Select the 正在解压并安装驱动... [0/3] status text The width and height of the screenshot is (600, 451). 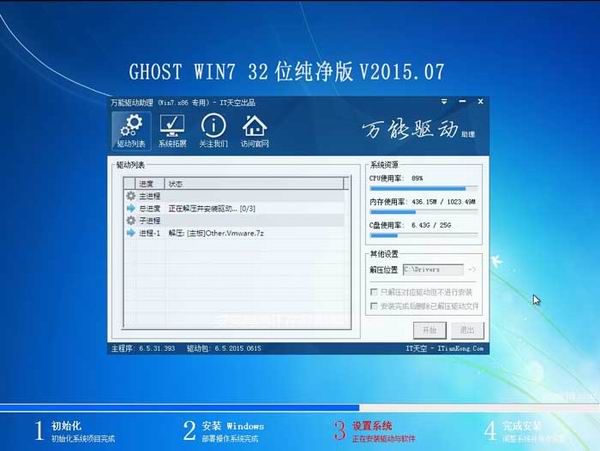point(212,208)
